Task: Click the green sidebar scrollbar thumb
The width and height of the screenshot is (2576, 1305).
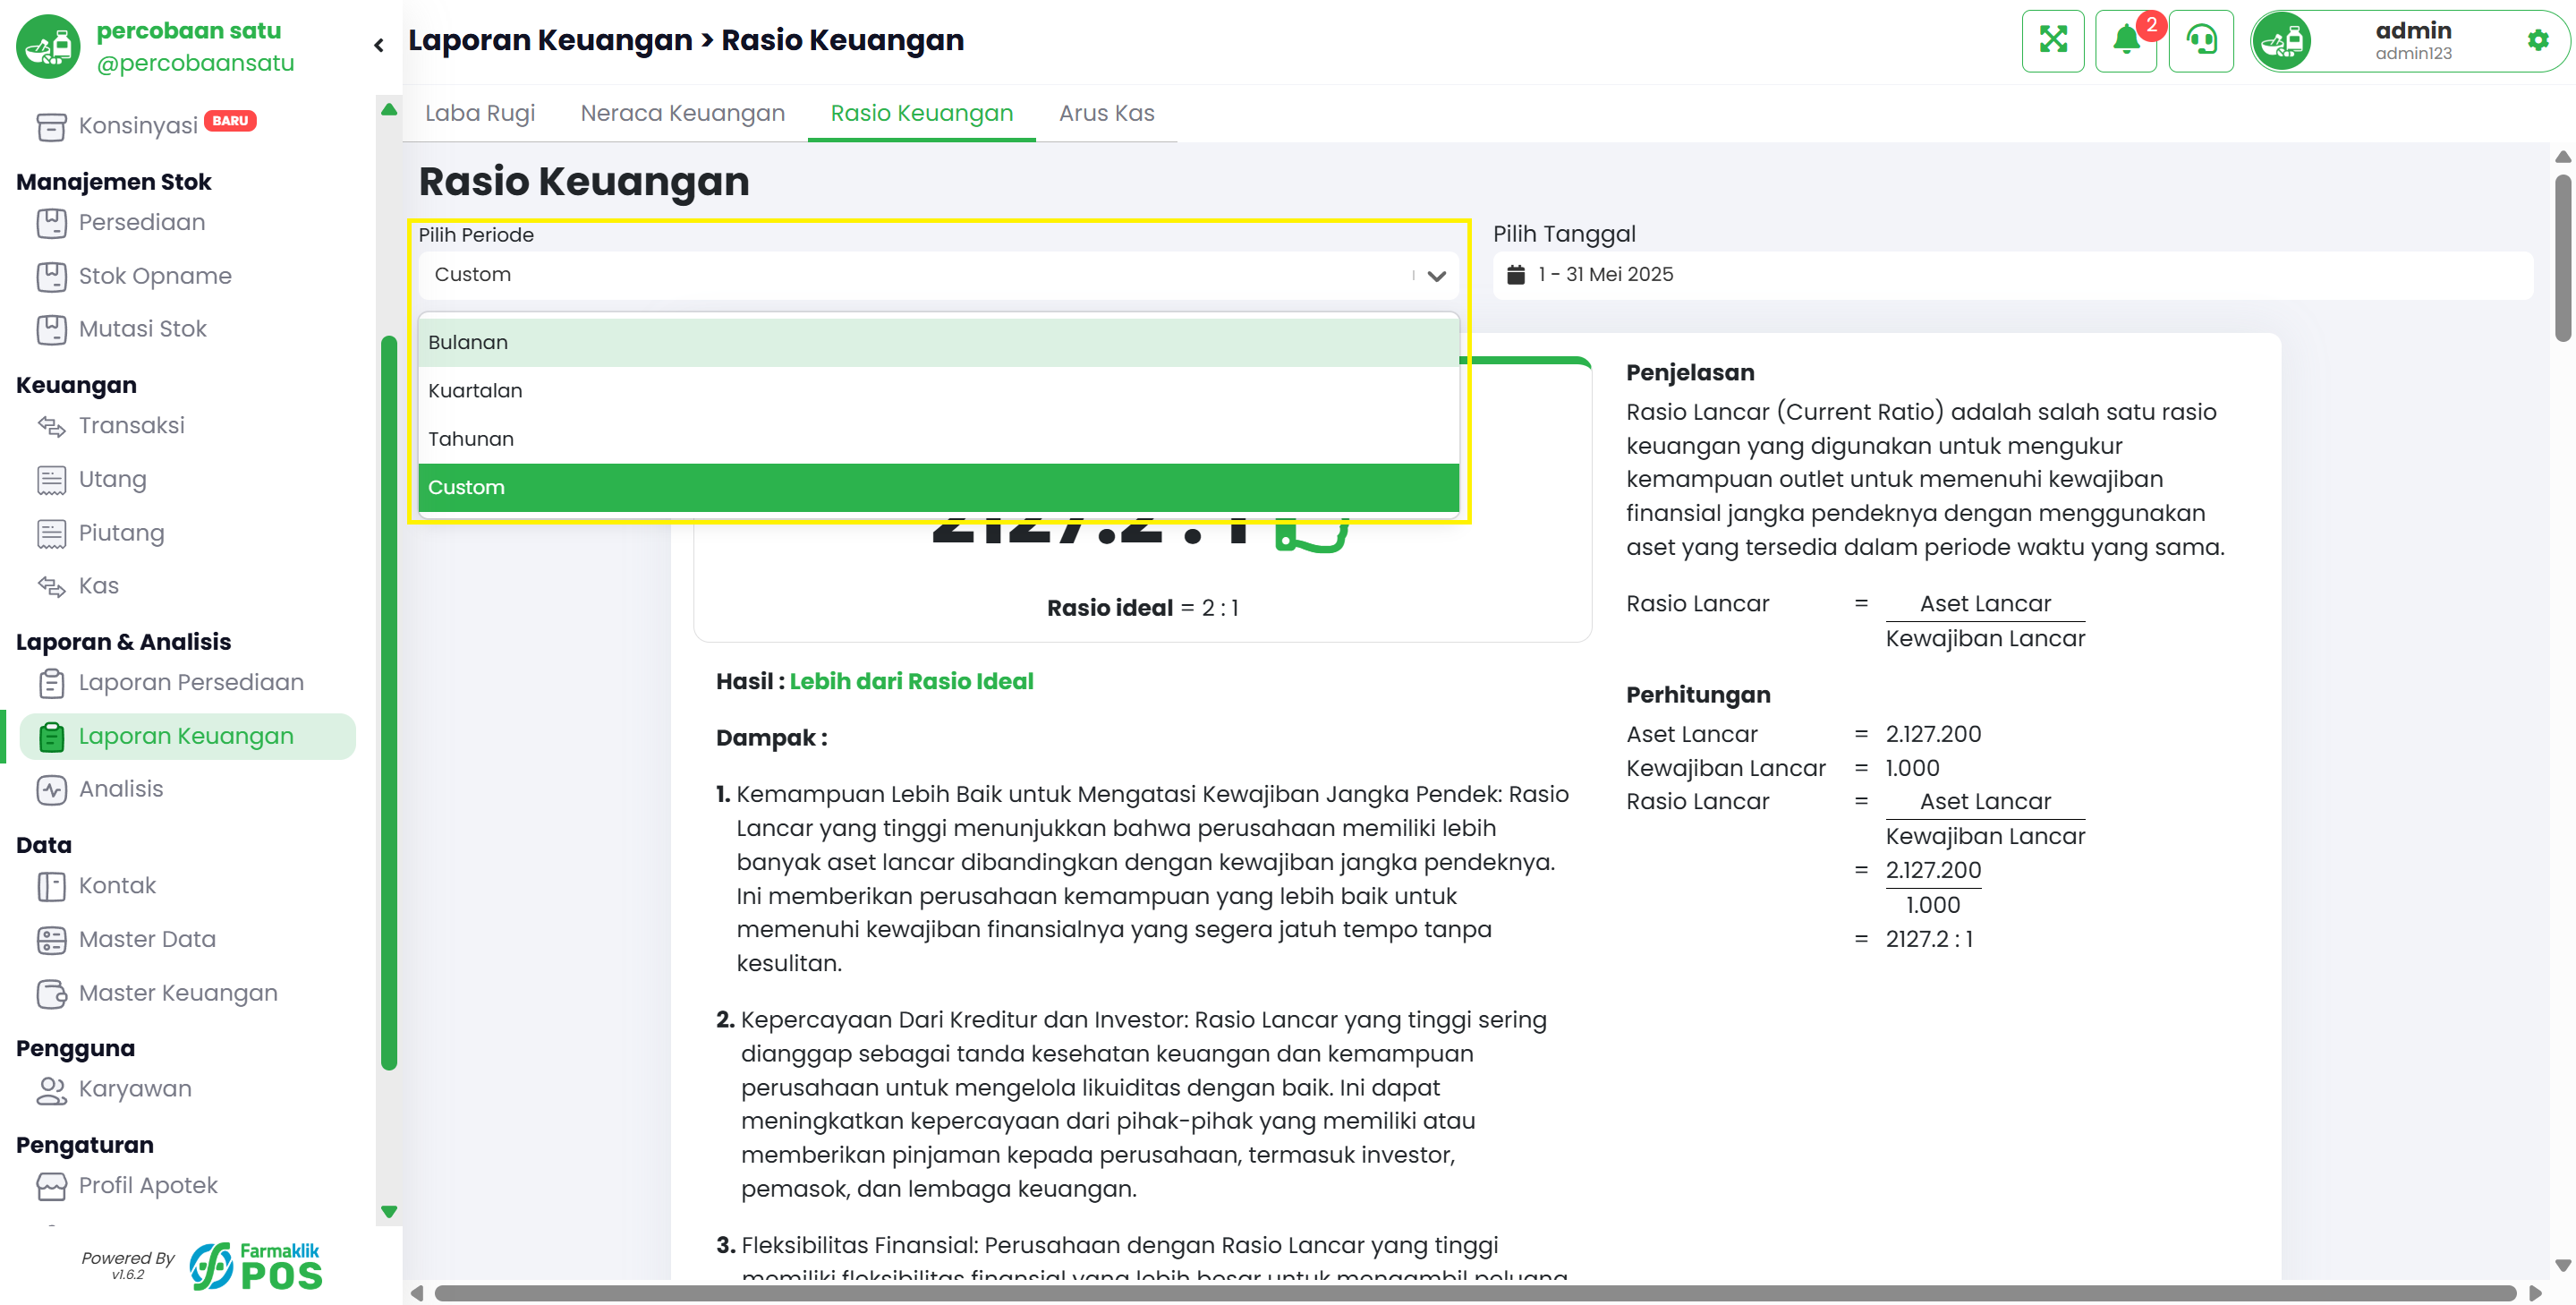Action: pyautogui.click(x=389, y=704)
